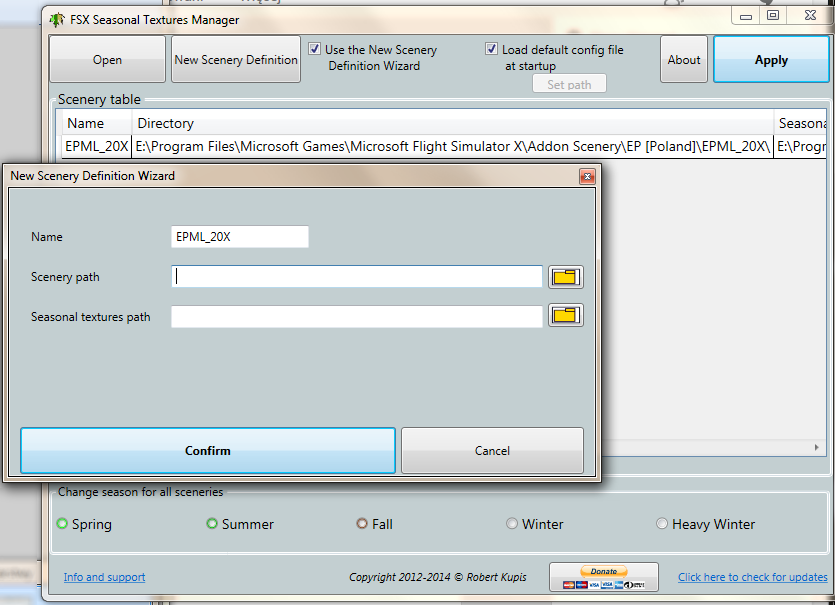Open the About dialog
The height and width of the screenshot is (605, 835).
pyautogui.click(x=684, y=59)
